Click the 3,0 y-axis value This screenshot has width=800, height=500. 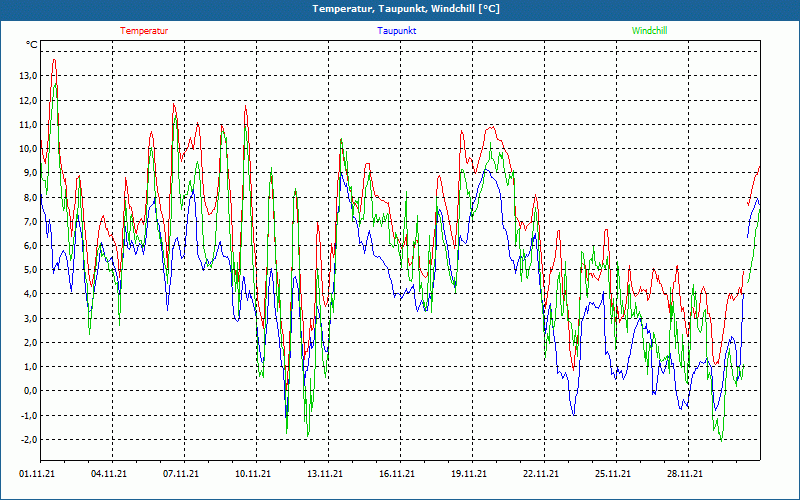pos(30,318)
